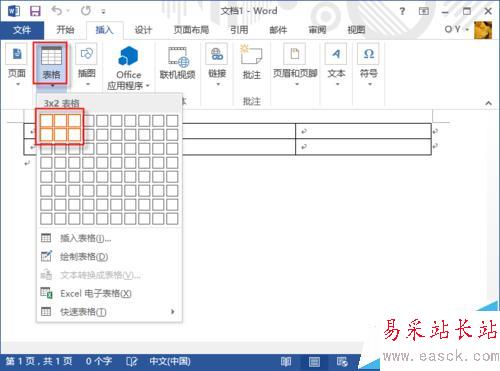Open the 视图 tab
The height and width of the screenshot is (371, 500).
click(x=356, y=30)
